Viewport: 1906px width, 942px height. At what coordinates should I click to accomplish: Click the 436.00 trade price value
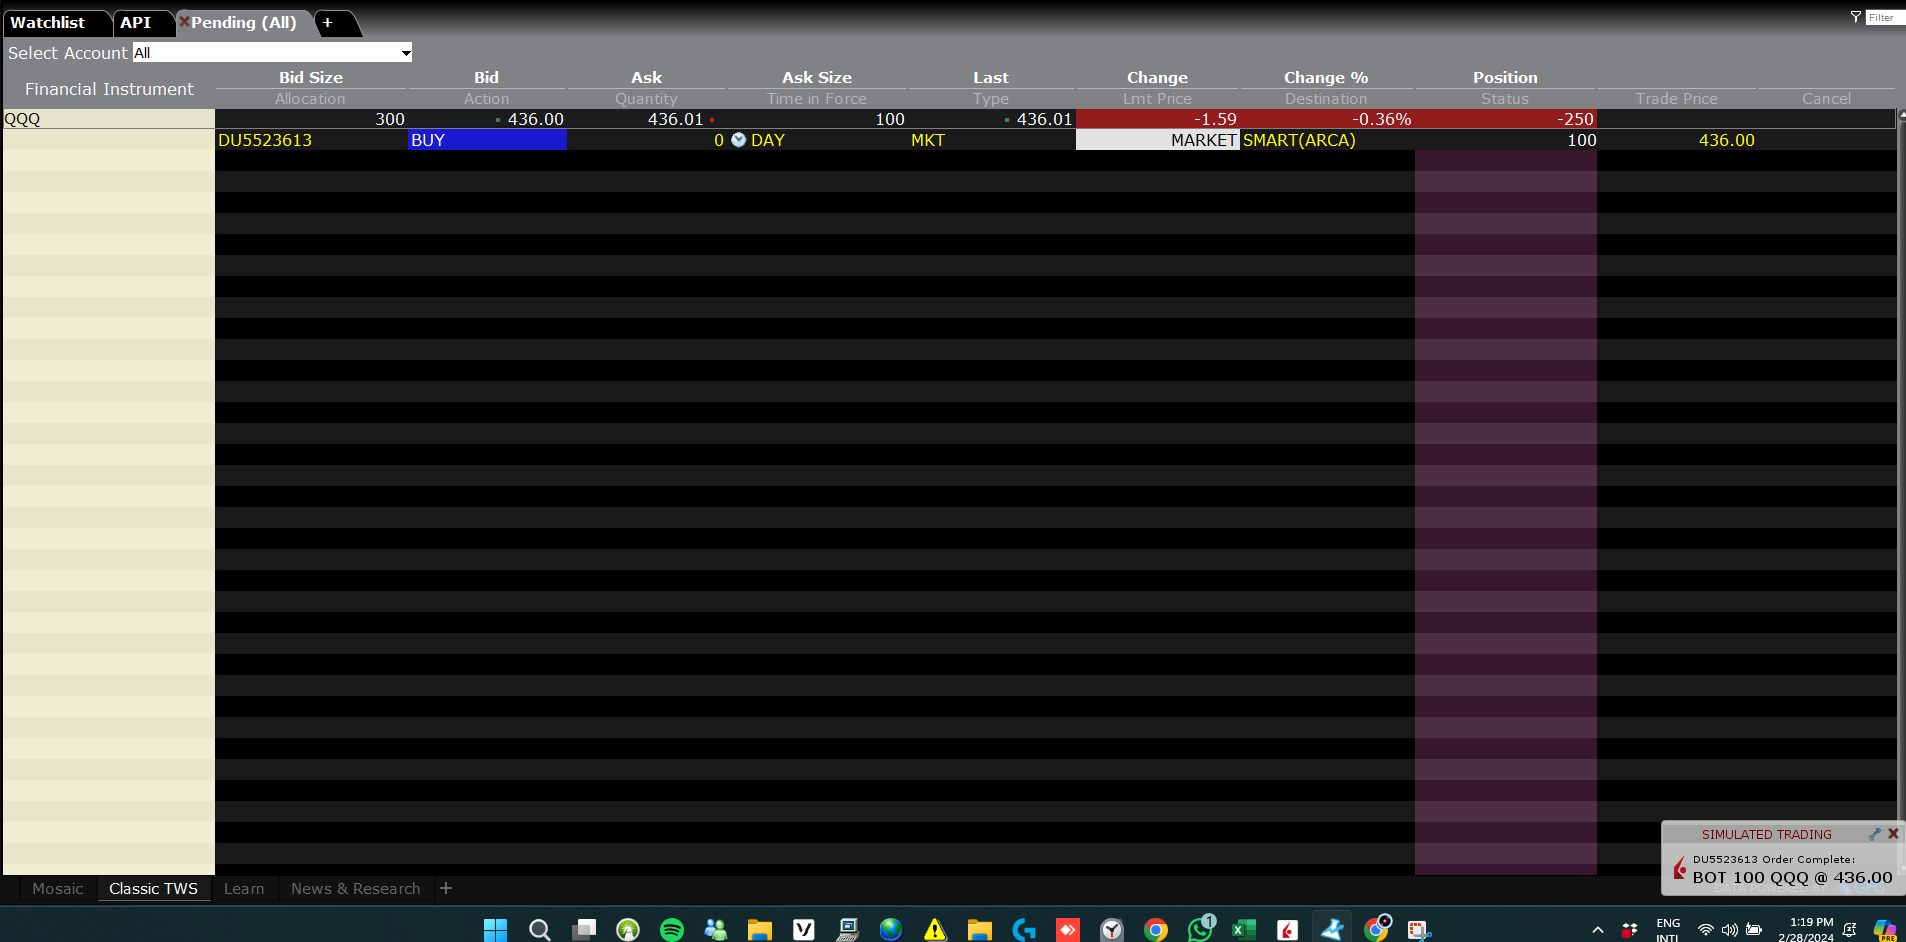[1726, 140]
